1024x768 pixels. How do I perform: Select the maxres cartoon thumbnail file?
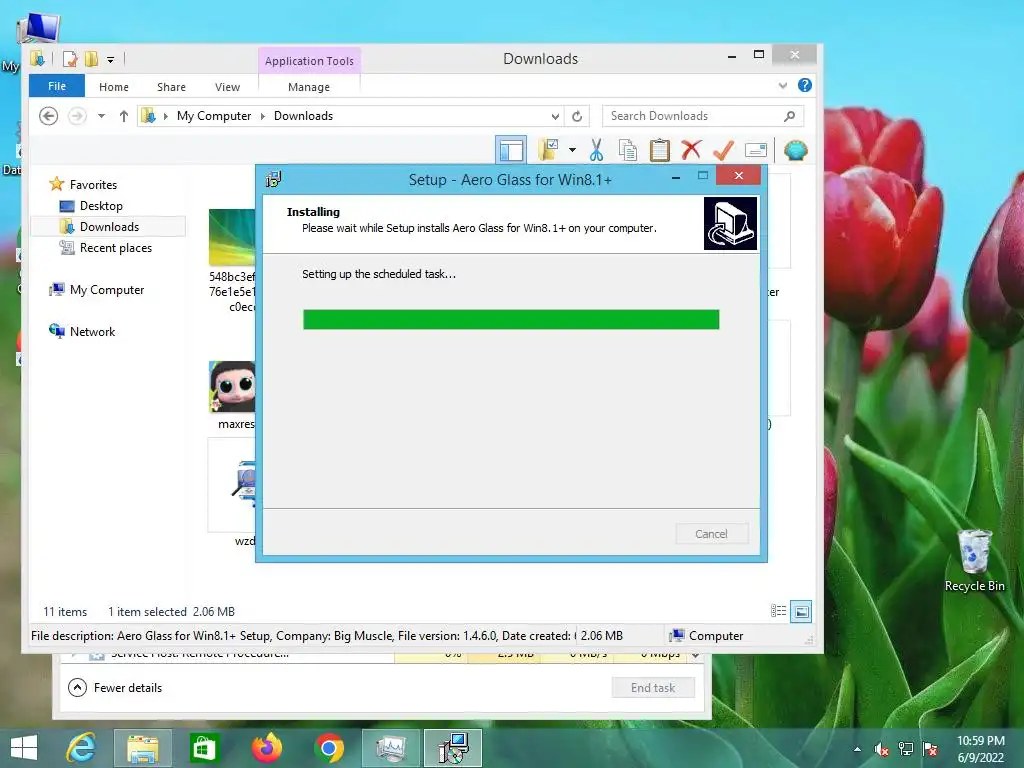(232, 387)
